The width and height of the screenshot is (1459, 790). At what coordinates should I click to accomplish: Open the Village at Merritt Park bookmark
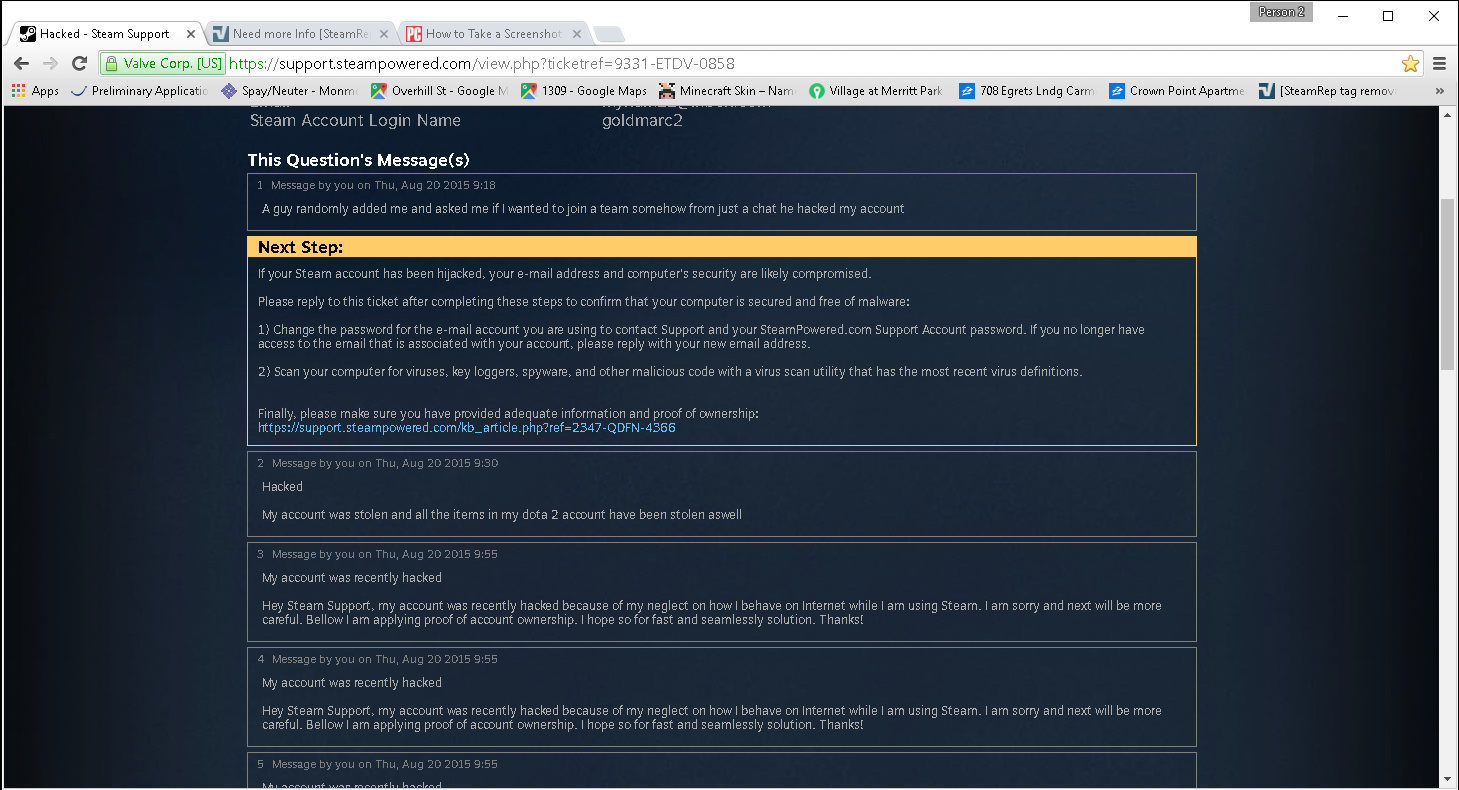(x=876, y=91)
